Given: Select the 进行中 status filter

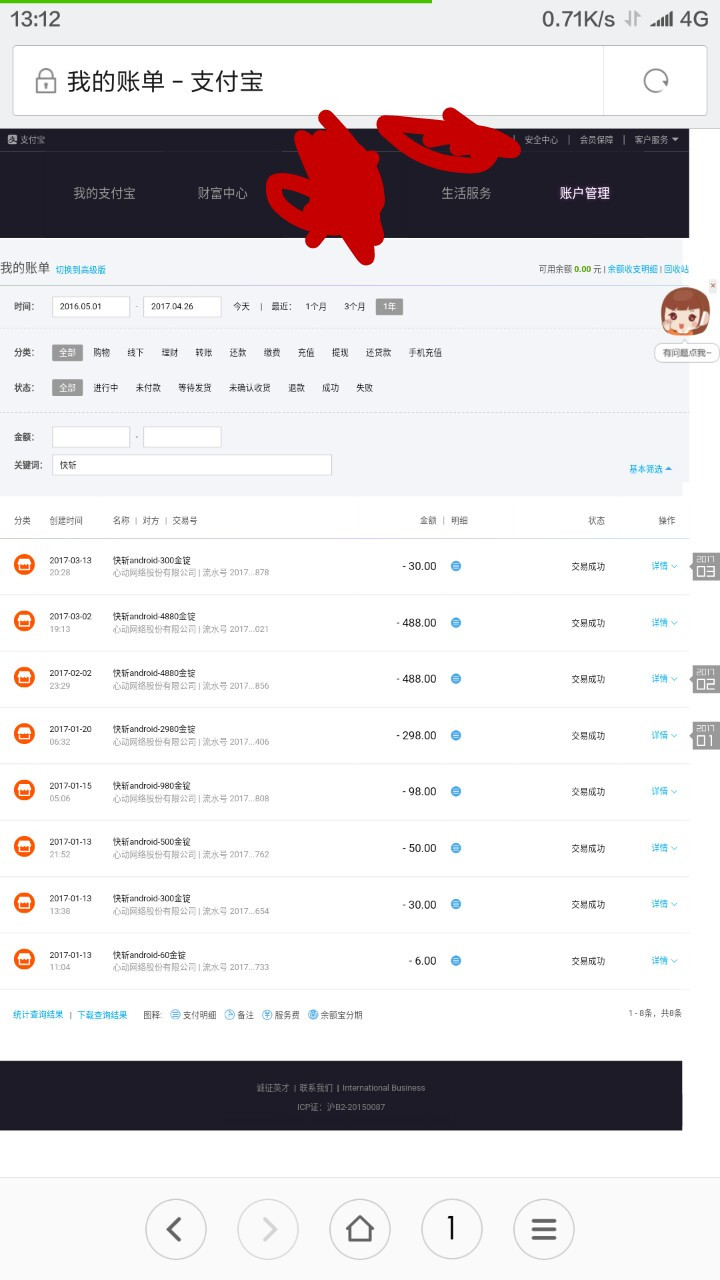Looking at the screenshot, I should pos(106,387).
